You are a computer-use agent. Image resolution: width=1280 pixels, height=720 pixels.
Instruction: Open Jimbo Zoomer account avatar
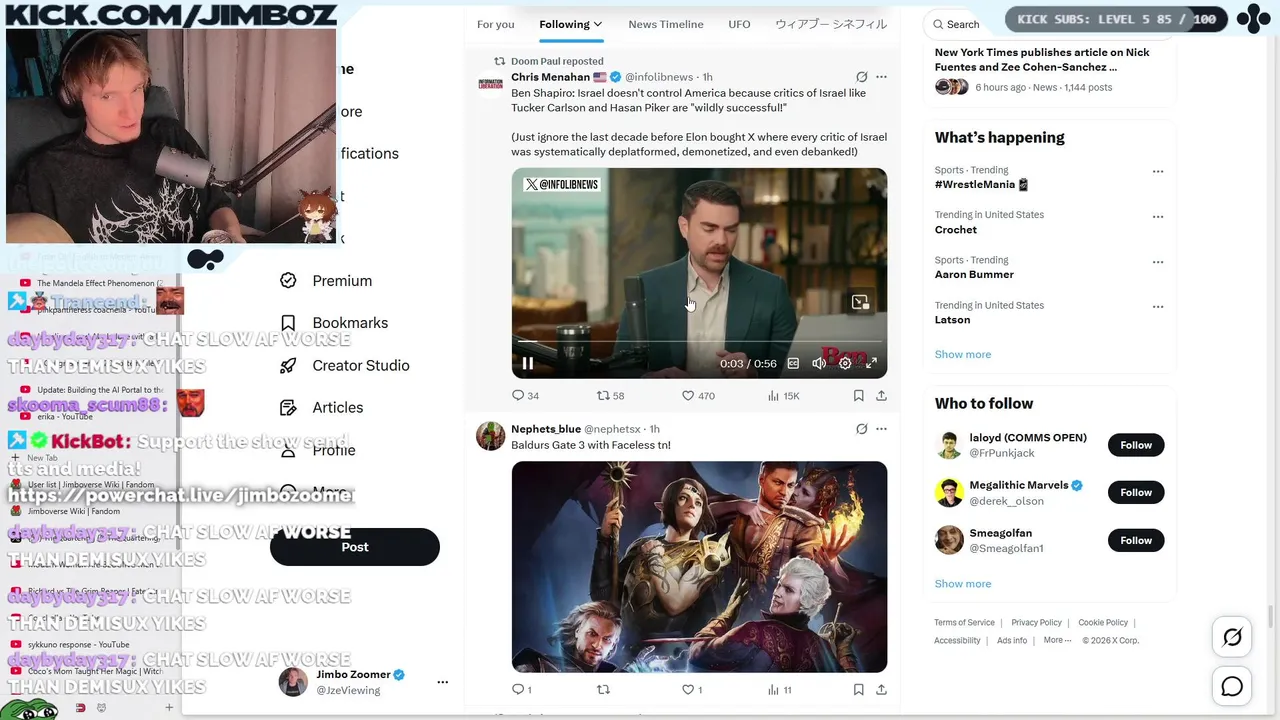pos(293,682)
